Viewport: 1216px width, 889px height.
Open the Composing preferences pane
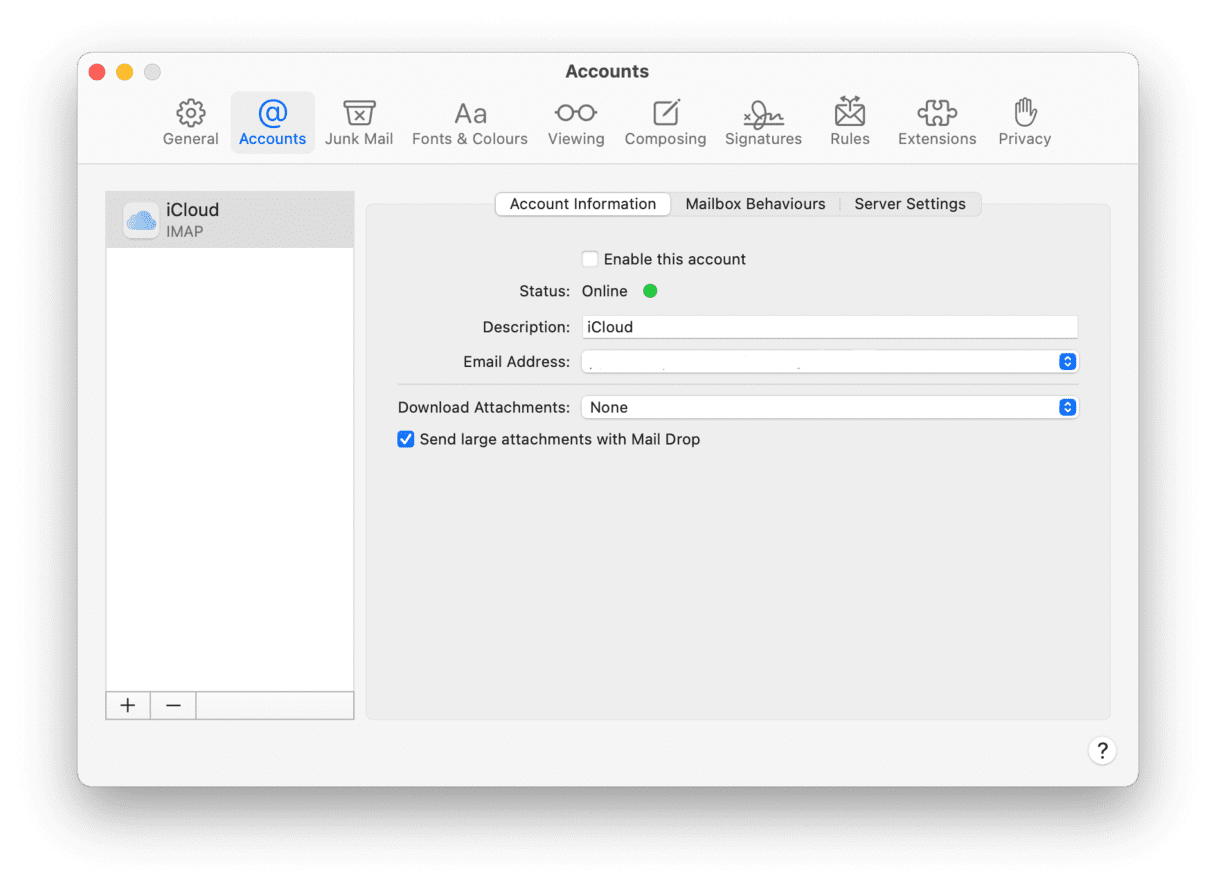[665, 123]
